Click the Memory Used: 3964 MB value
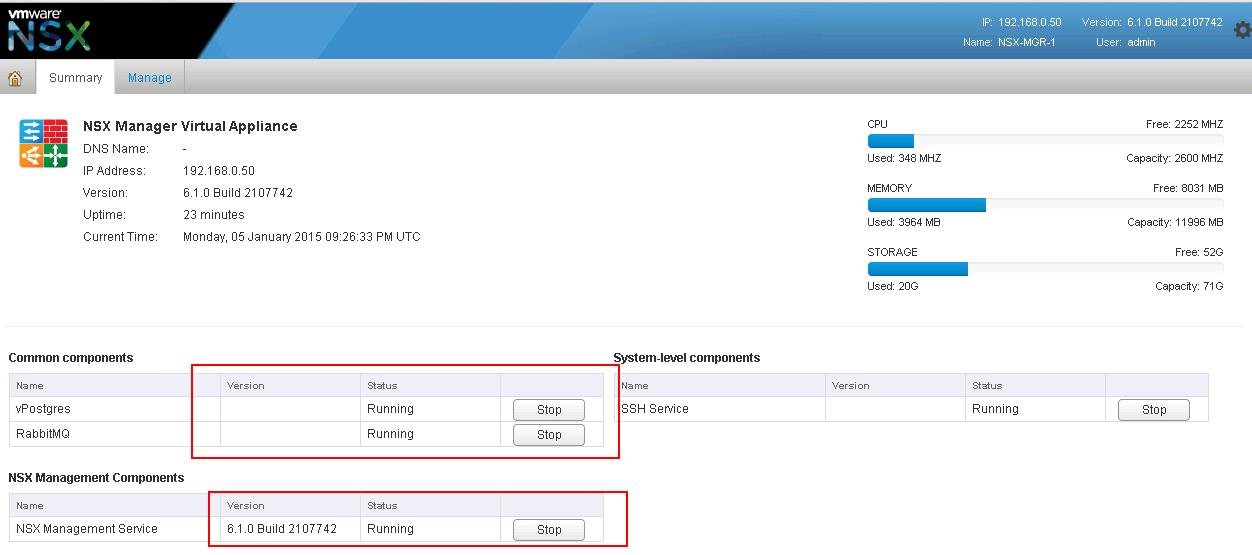 [905, 222]
